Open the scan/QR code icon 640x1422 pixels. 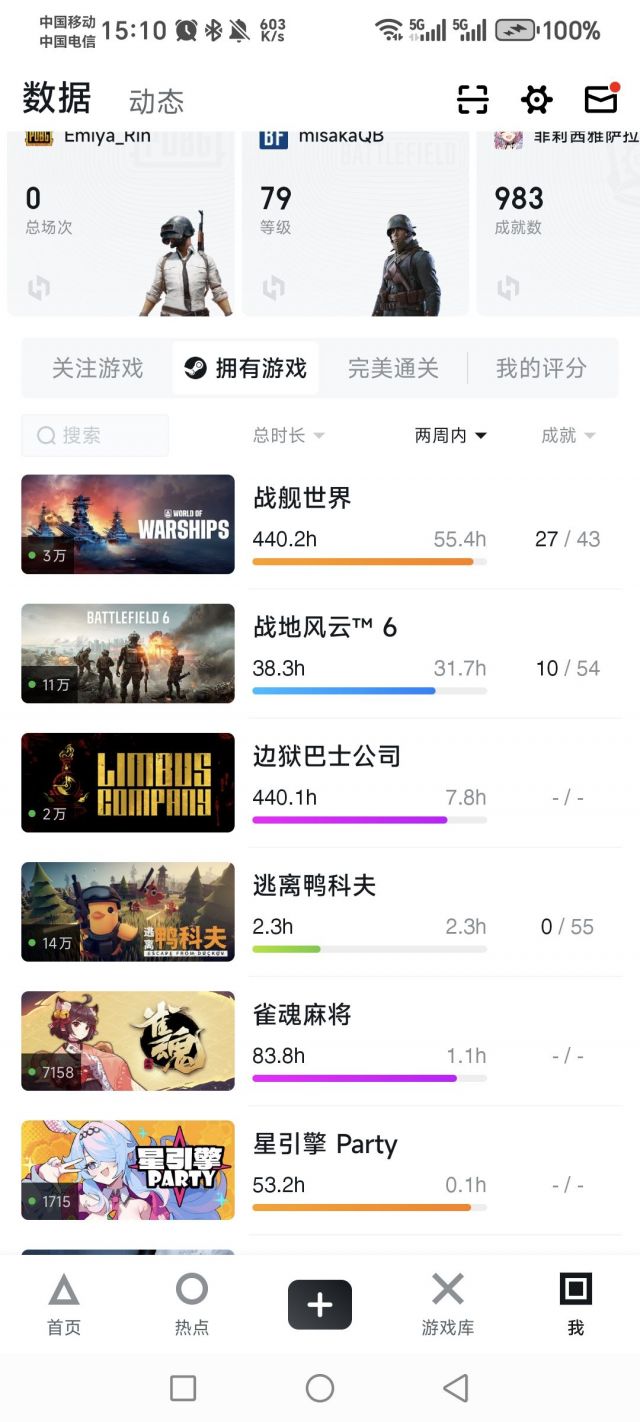pos(472,100)
